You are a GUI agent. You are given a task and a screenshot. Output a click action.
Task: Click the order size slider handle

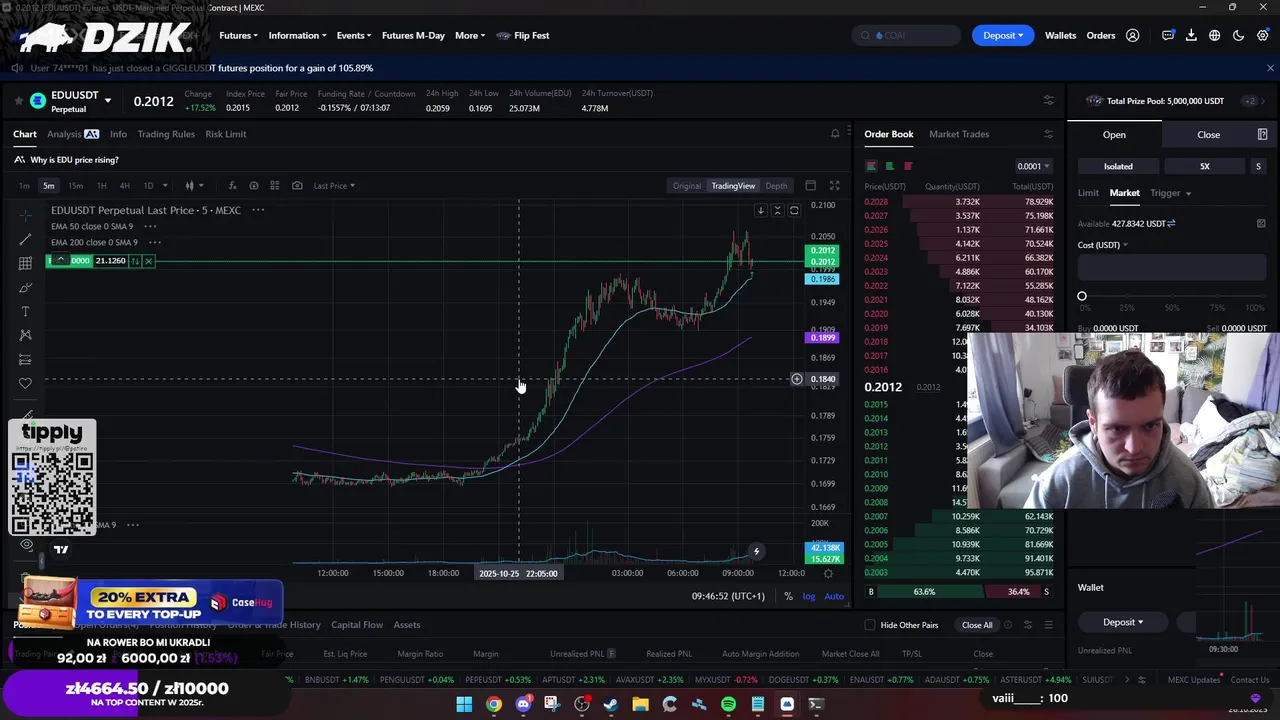coord(1082,296)
